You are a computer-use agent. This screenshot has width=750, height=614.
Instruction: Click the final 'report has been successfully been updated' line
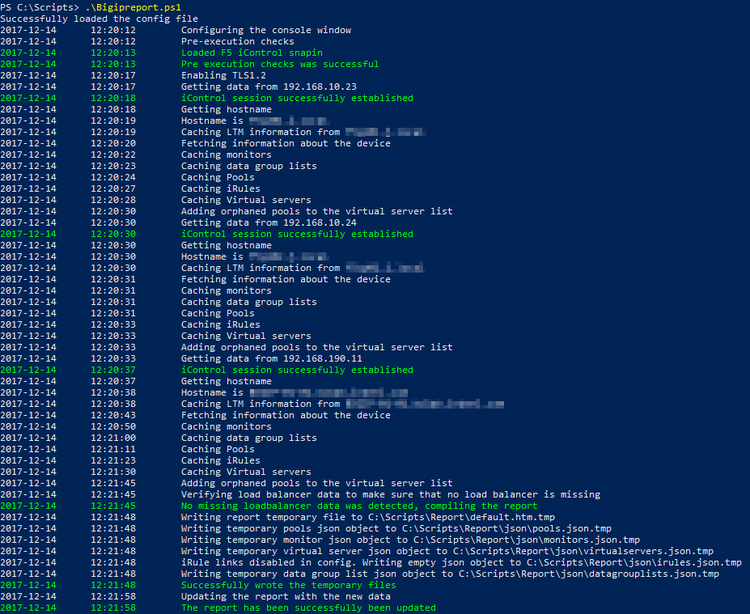tap(308, 608)
